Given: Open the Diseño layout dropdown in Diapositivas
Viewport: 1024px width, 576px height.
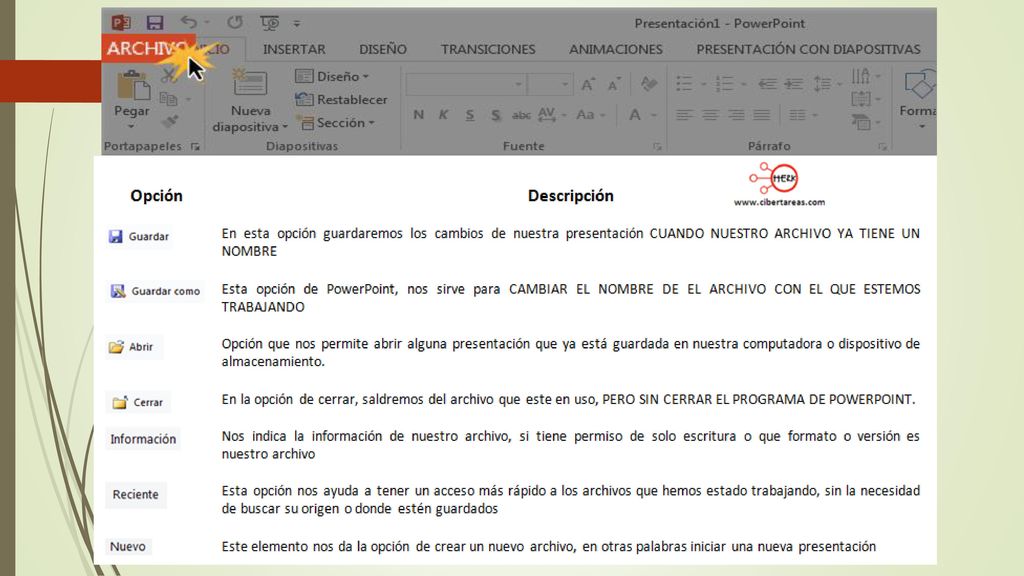Looking at the screenshot, I should coord(332,76).
